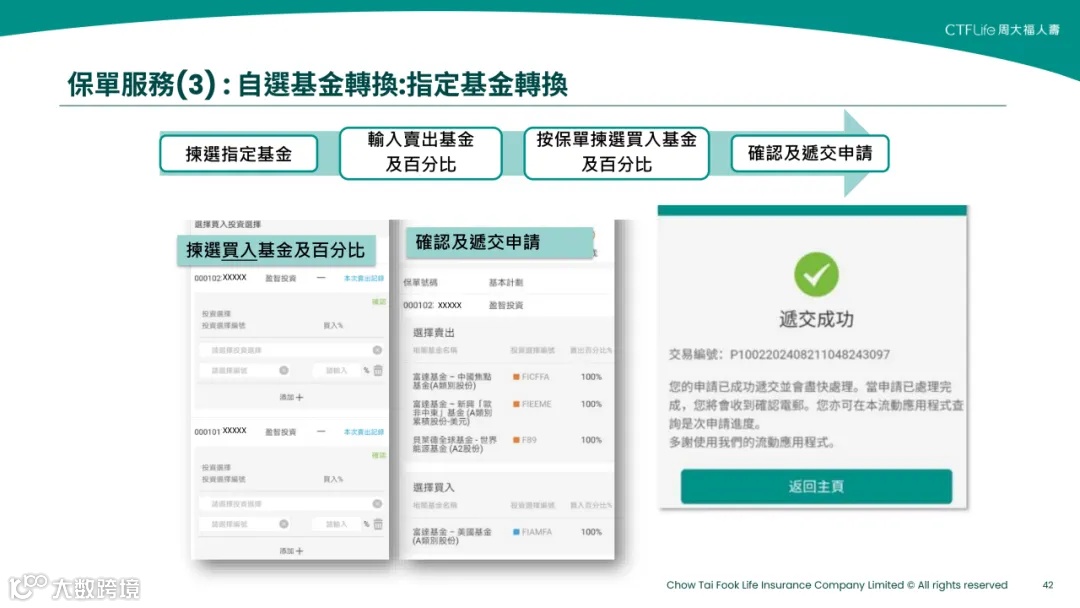The width and height of the screenshot is (1080, 608).
Task: Select the 揀選指定基金 step in the flow
Action: [238, 152]
